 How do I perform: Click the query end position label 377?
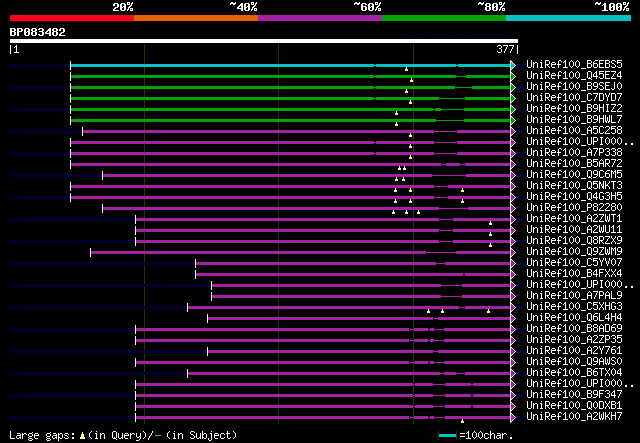point(505,49)
